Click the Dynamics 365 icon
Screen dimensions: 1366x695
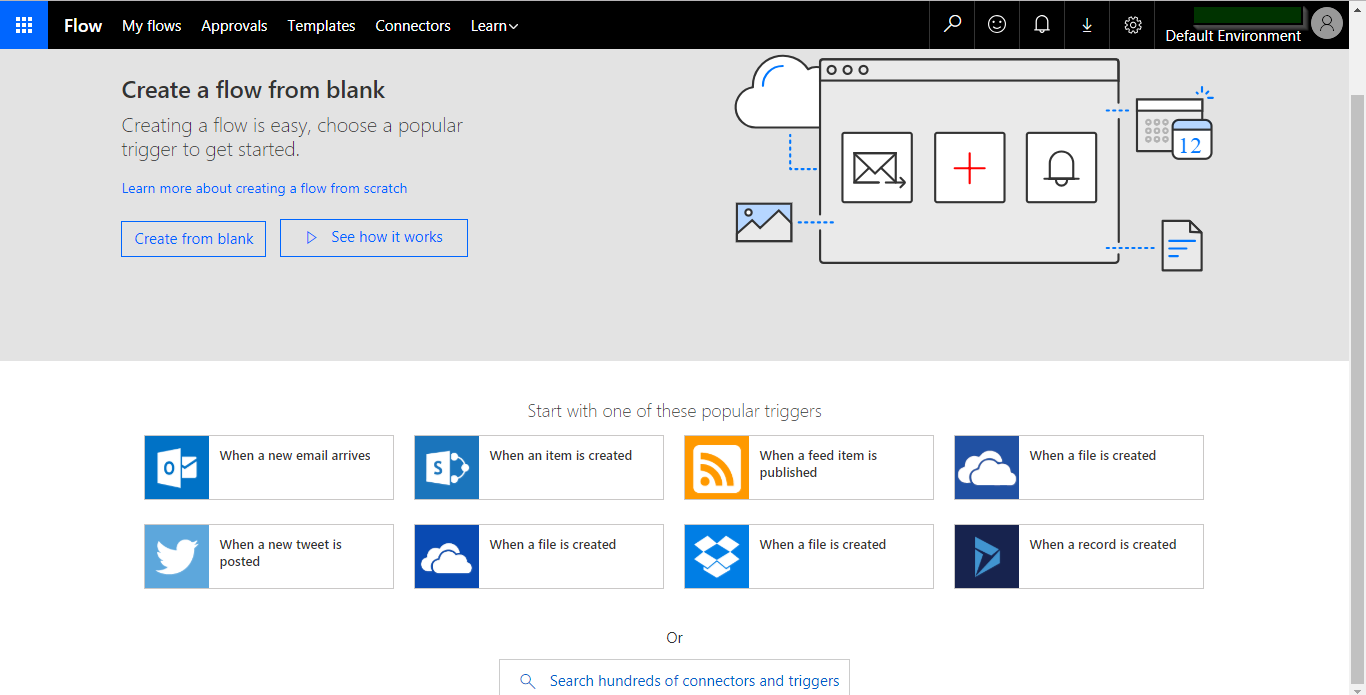[x=987, y=556]
